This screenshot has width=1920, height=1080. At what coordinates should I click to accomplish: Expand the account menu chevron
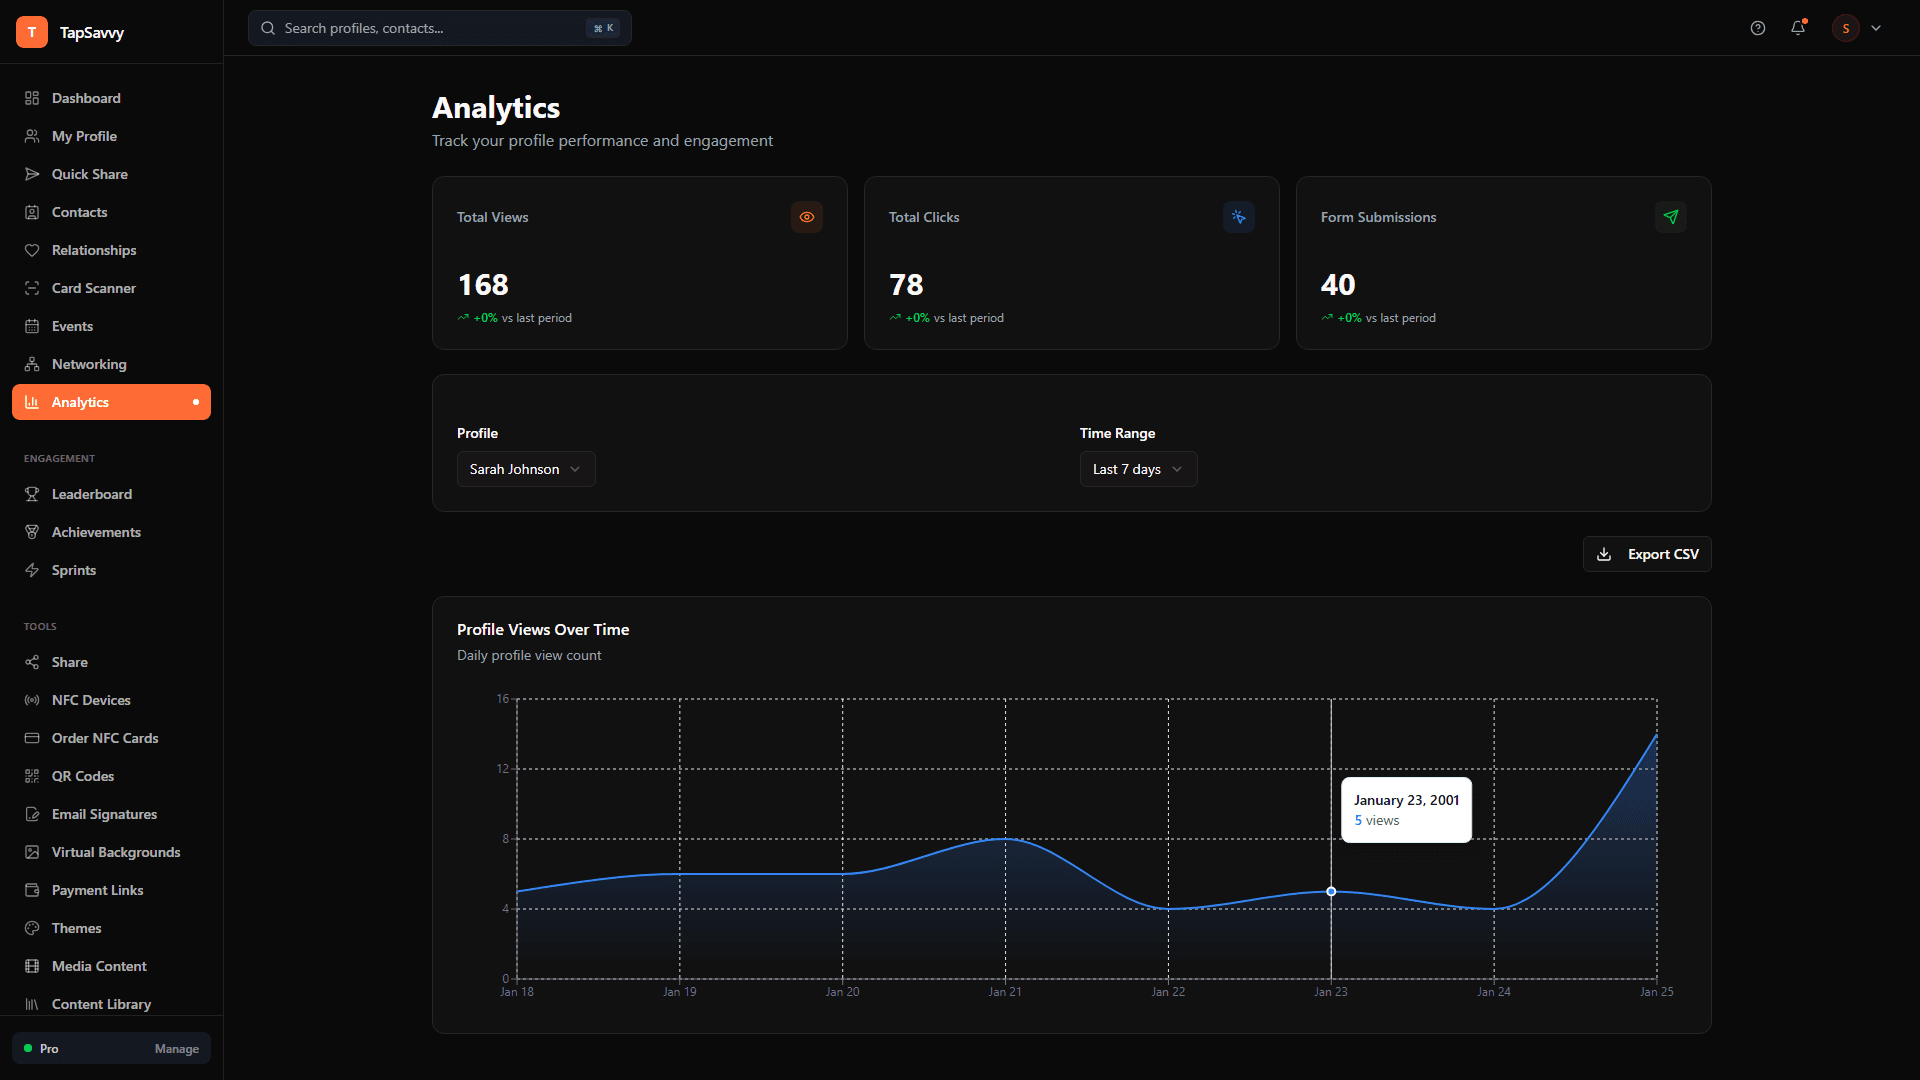(x=1877, y=28)
